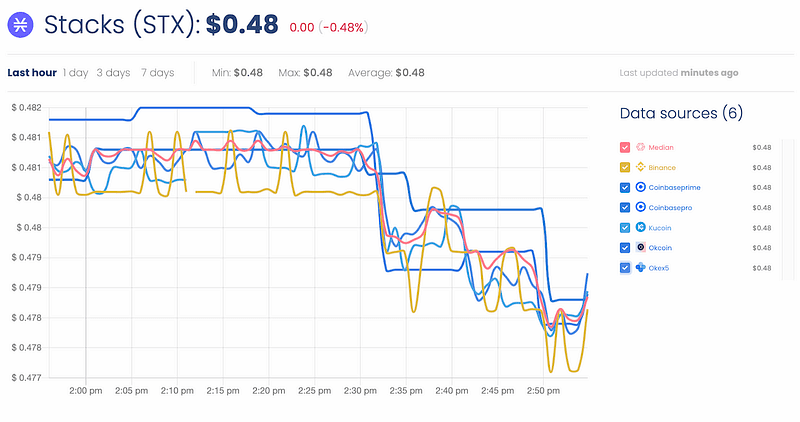The height and width of the screenshot is (422, 800).
Task: Click the Binance logo icon
Action: coord(641,167)
